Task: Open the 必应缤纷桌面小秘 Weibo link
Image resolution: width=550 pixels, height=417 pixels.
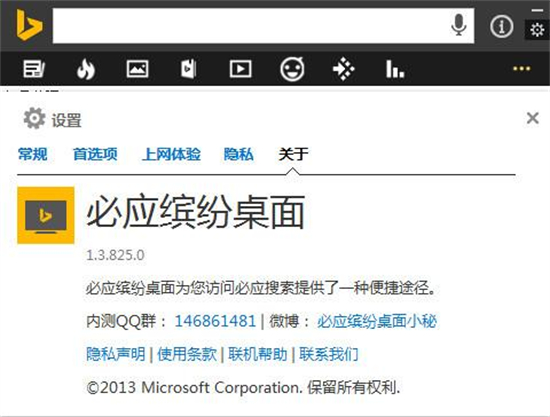Action: [377, 321]
